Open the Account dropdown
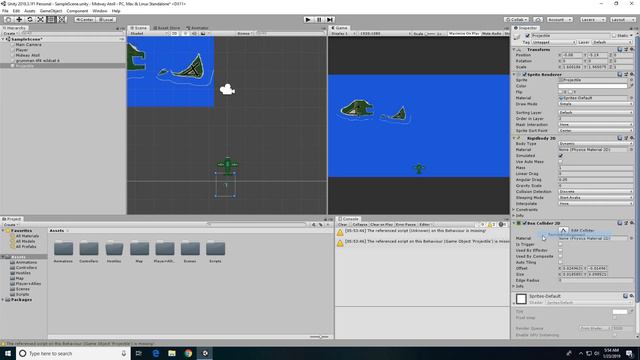640x360 pixels. pyautogui.click(x=560, y=20)
